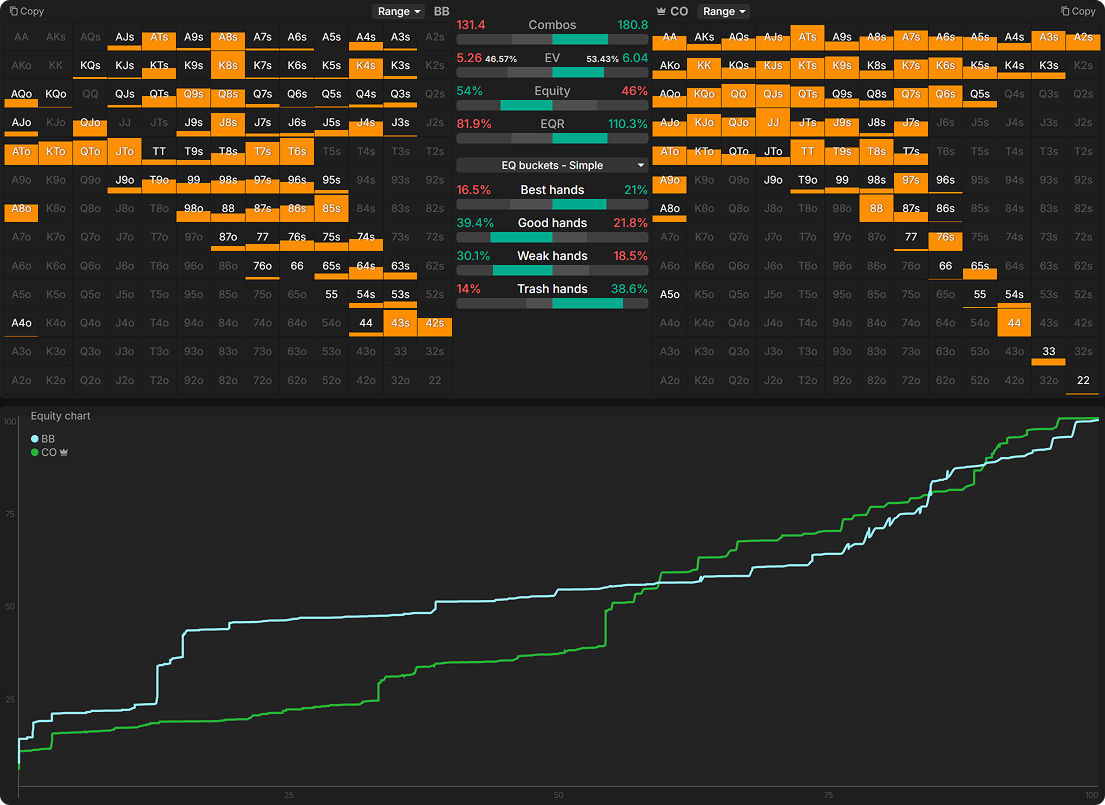Click the green CO legend dot
This screenshot has height=805, width=1105.
(x=35, y=453)
